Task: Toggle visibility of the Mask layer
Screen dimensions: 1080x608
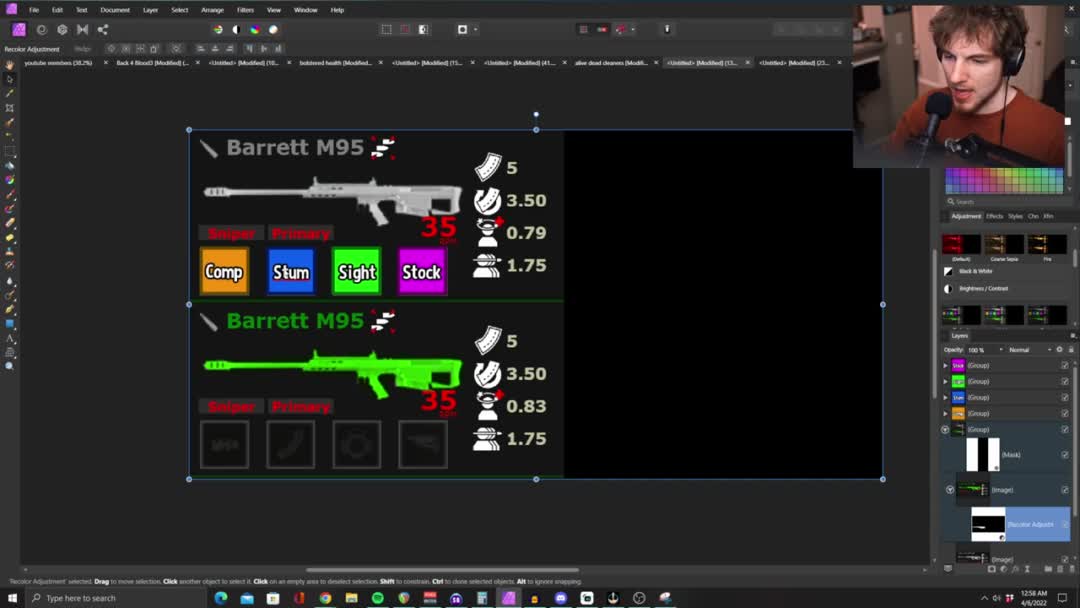Action: pos(1065,454)
